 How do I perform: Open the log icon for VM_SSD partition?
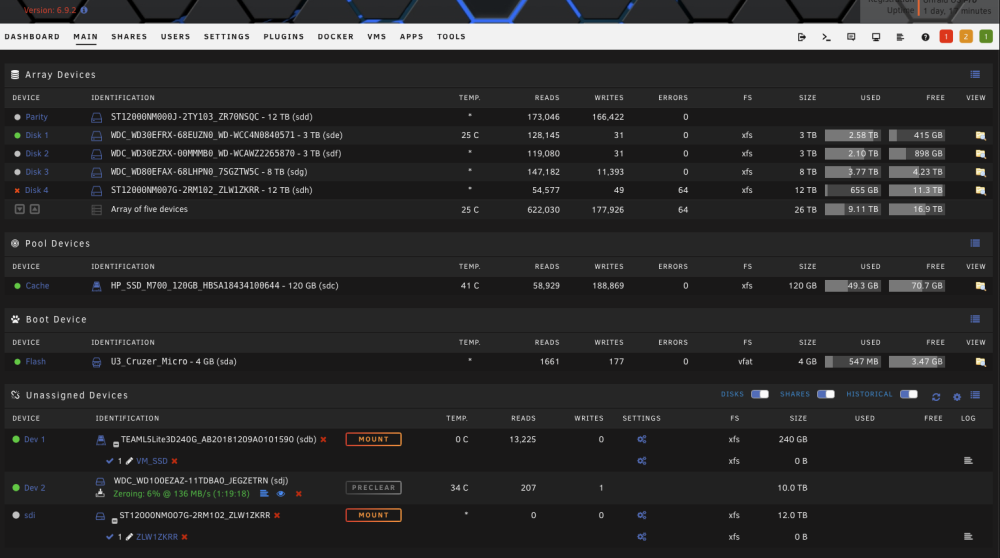point(968,460)
